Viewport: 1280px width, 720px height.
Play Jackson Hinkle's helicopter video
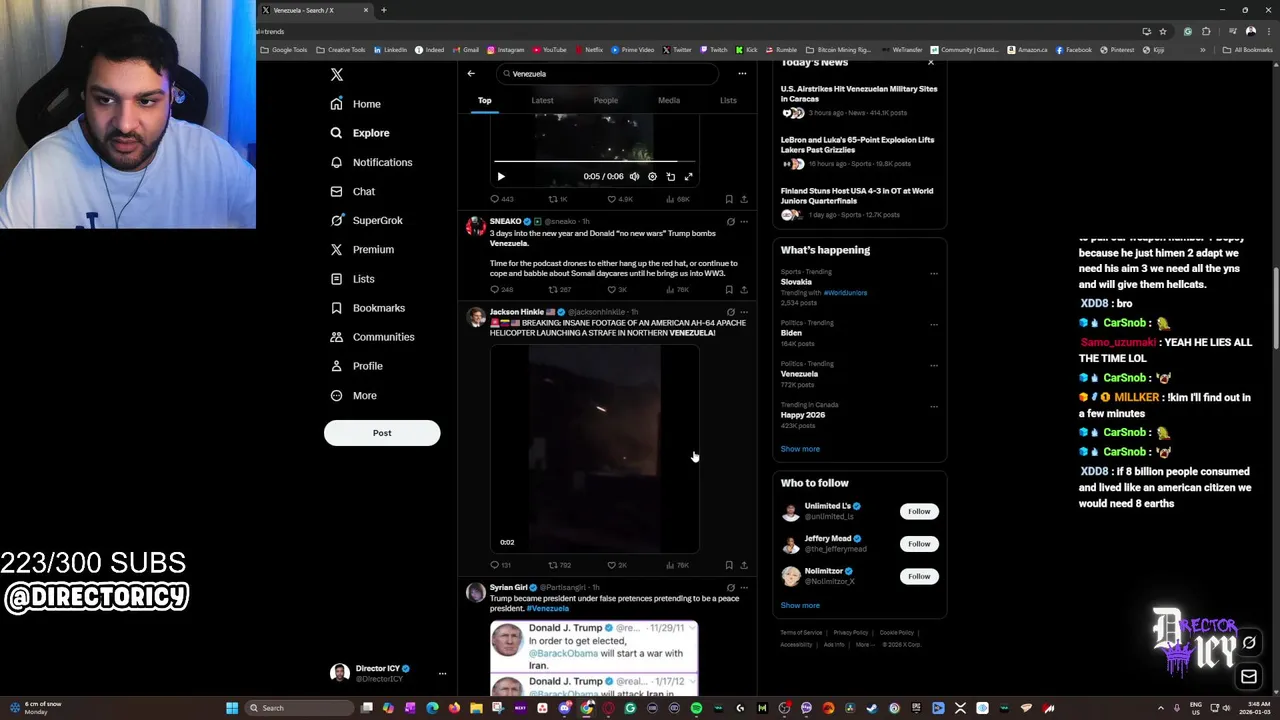pyautogui.click(x=594, y=448)
